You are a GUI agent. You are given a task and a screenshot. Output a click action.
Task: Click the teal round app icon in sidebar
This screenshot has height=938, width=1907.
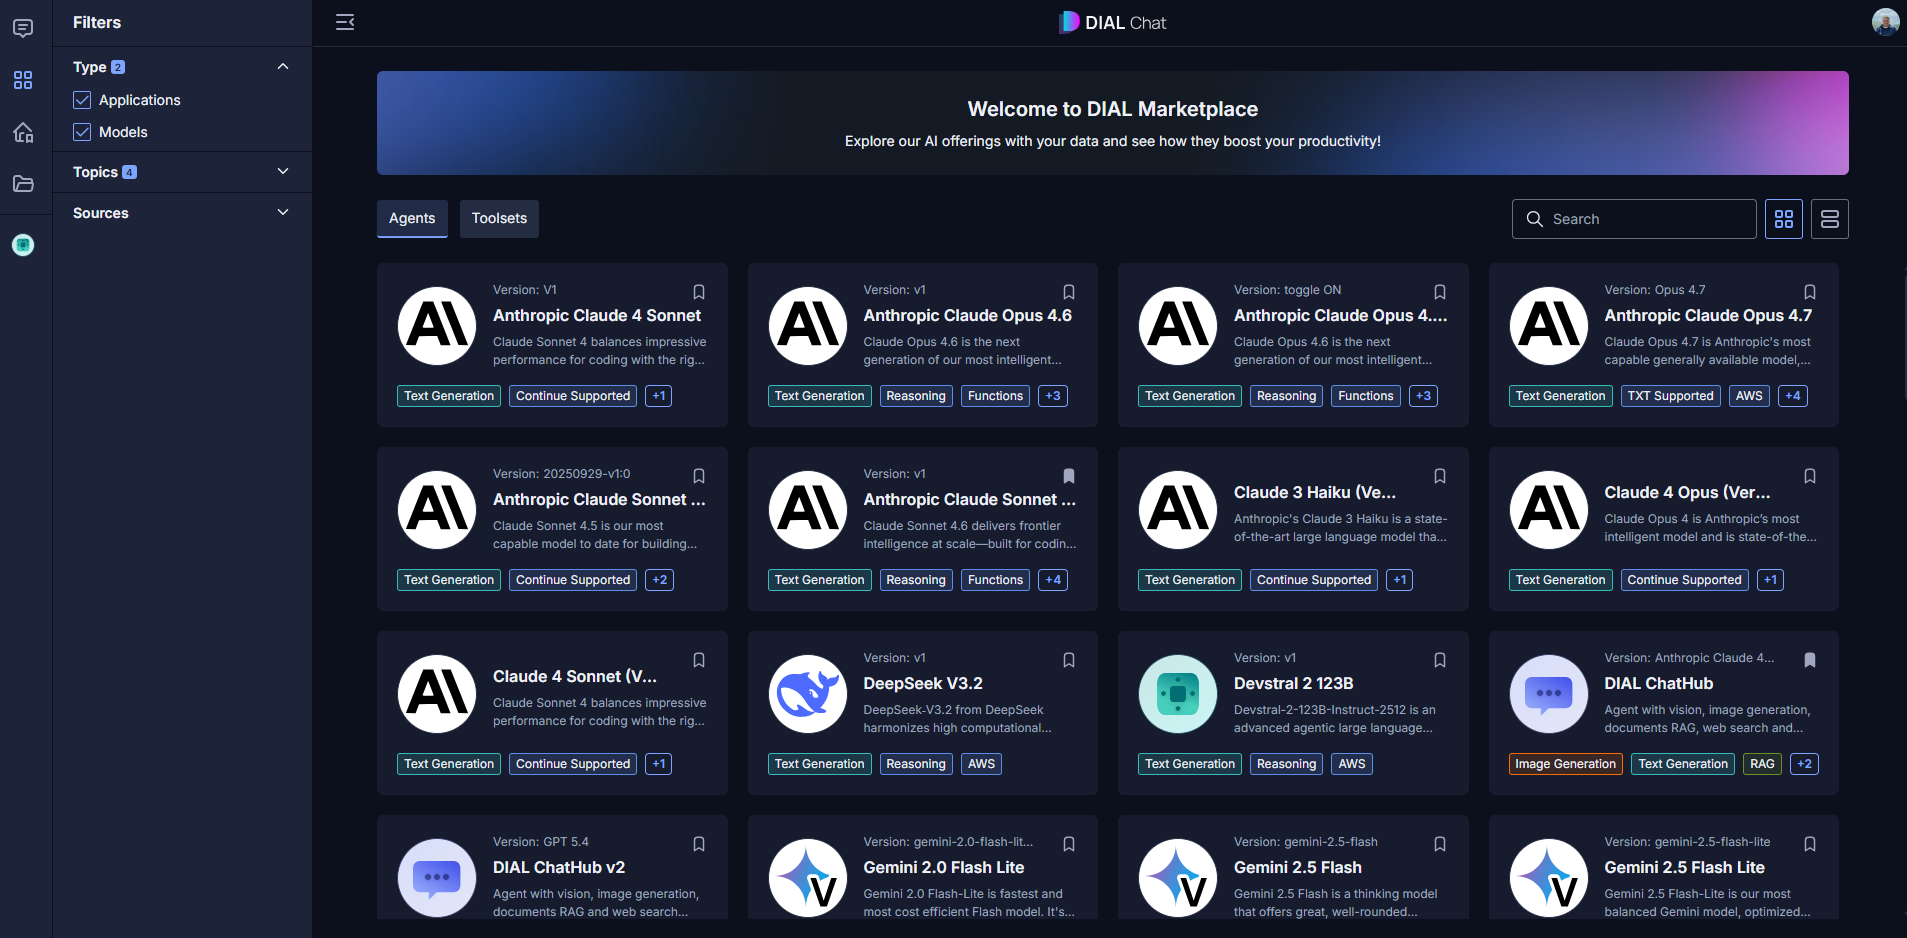pos(23,245)
